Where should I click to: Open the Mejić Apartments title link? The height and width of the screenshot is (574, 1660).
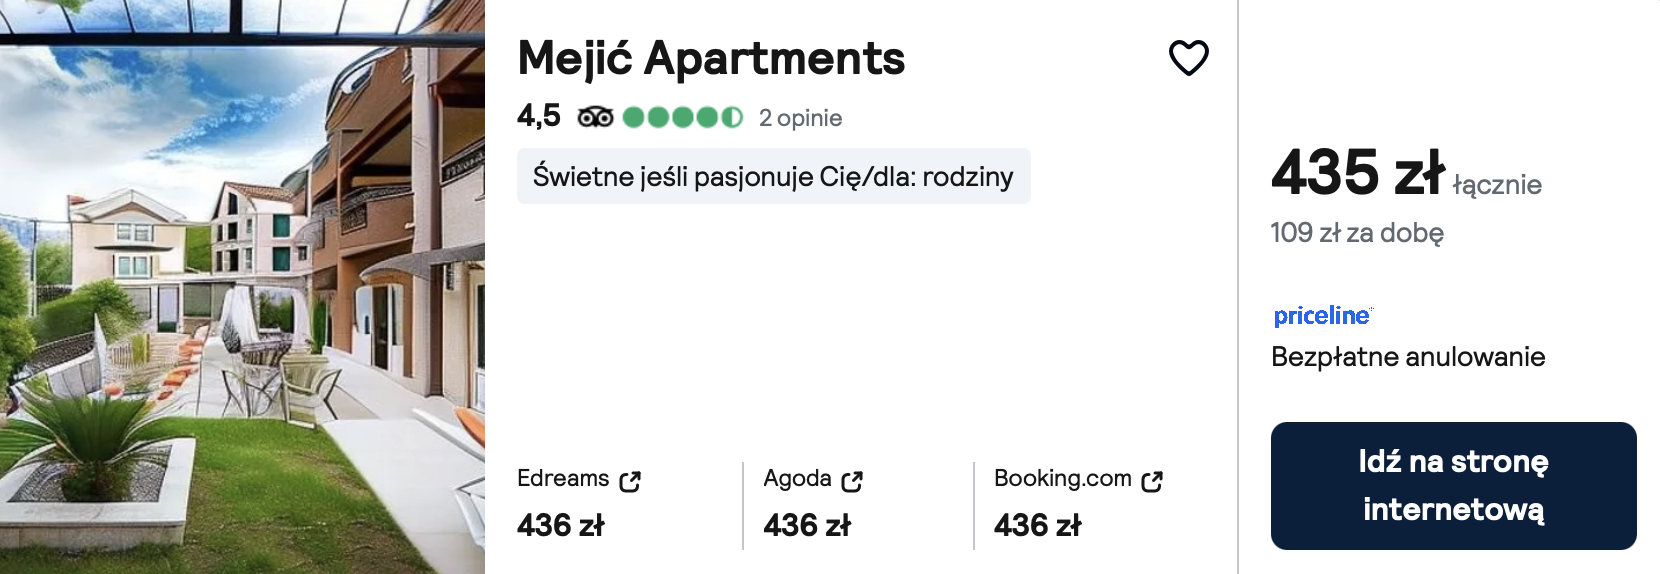[711, 58]
